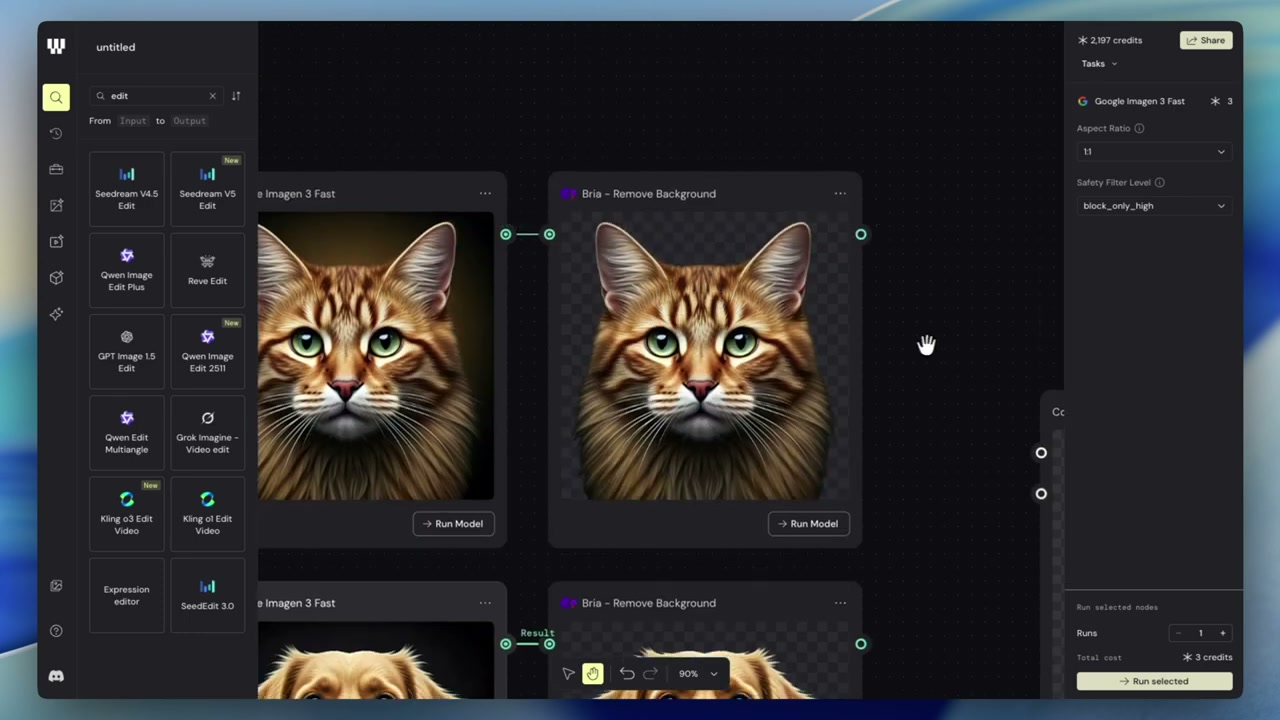
Task: Open the history clock icon
Action: point(56,133)
